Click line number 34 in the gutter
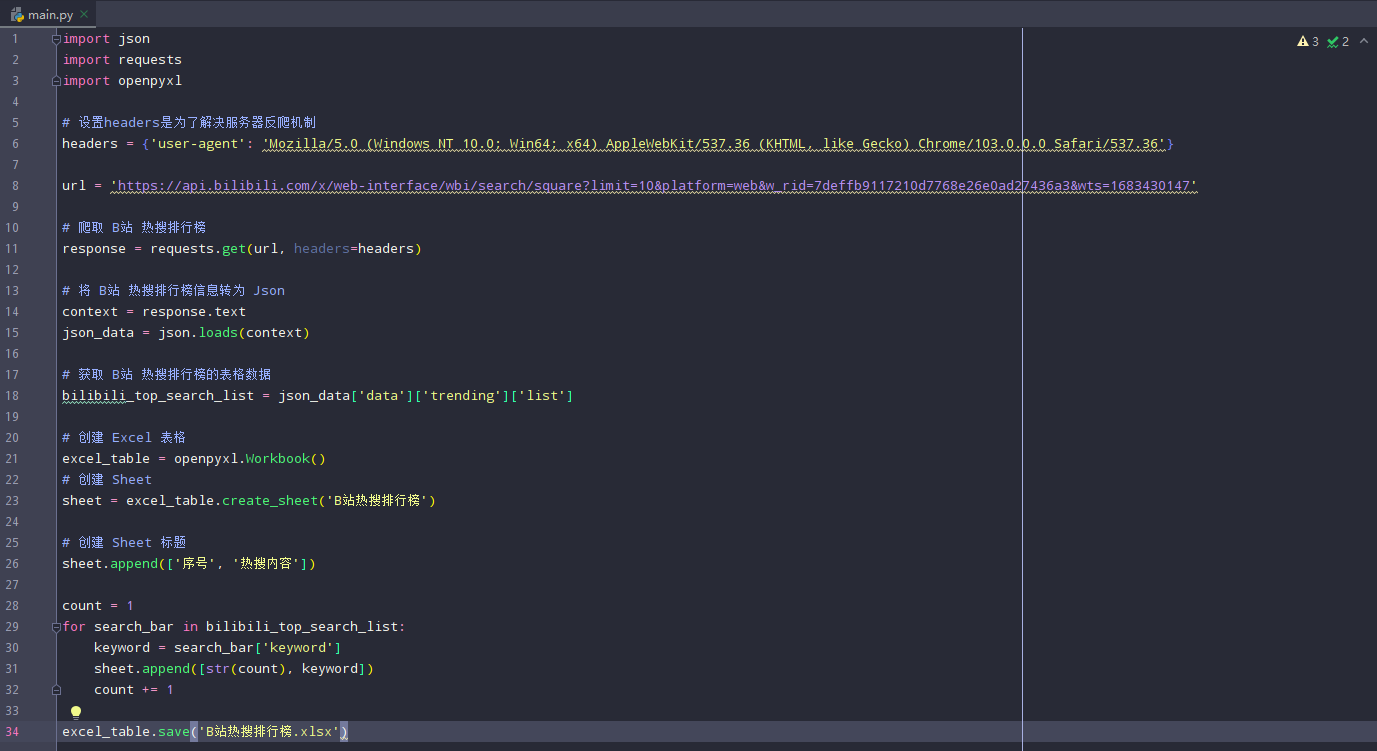 [x=13, y=732]
